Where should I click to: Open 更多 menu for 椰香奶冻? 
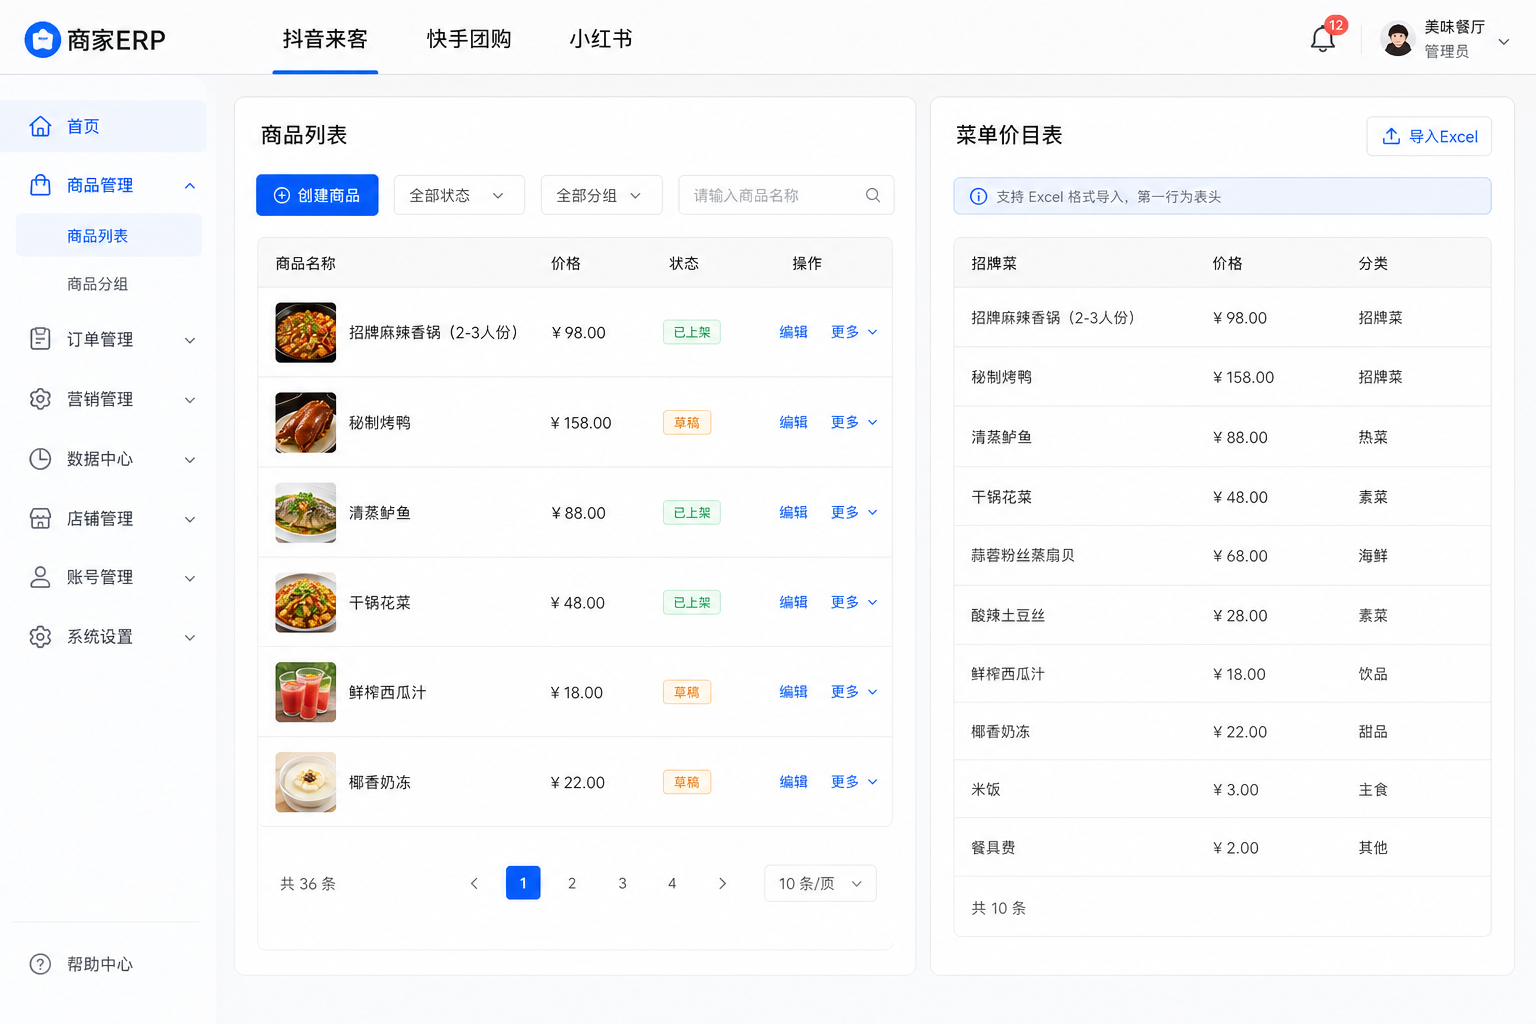(x=854, y=782)
